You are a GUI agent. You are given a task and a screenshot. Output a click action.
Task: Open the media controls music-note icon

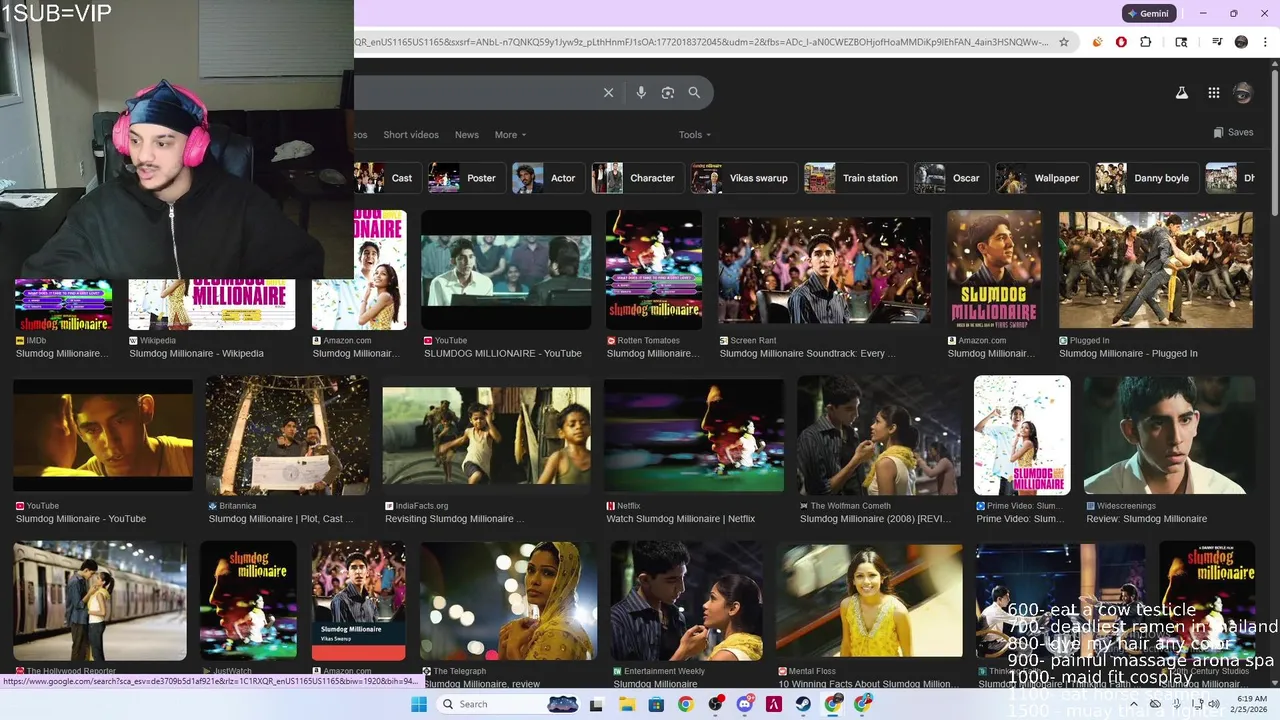coord(1217,42)
